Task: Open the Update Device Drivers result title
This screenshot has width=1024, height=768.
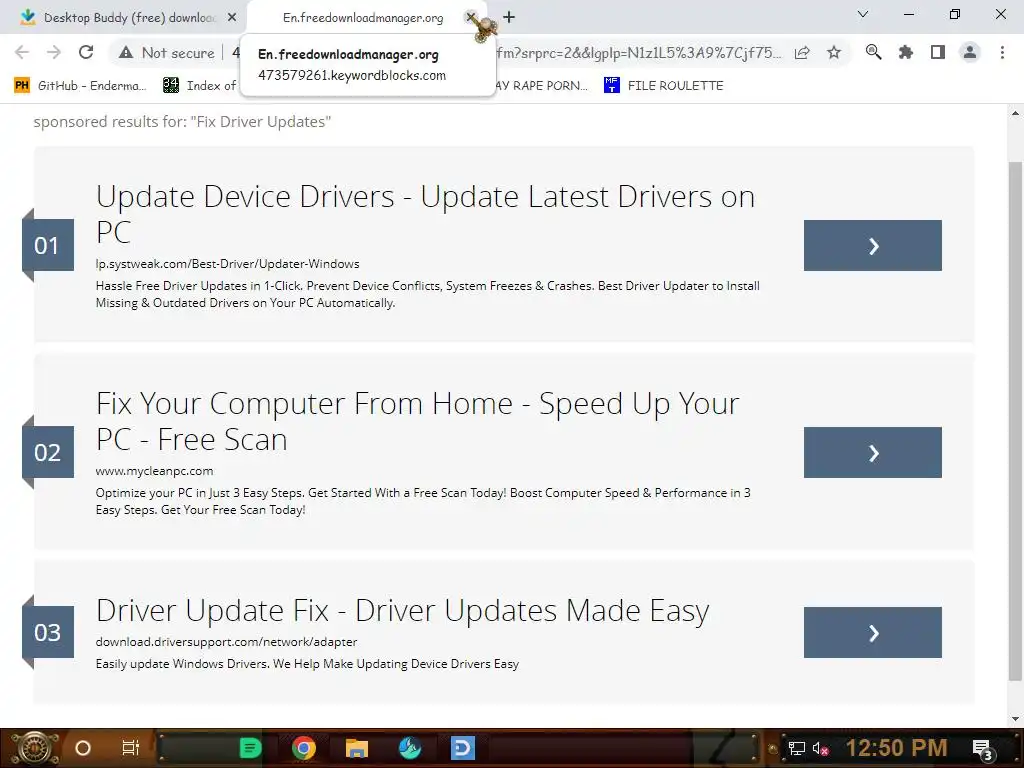Action: click(x=425, y=214)
